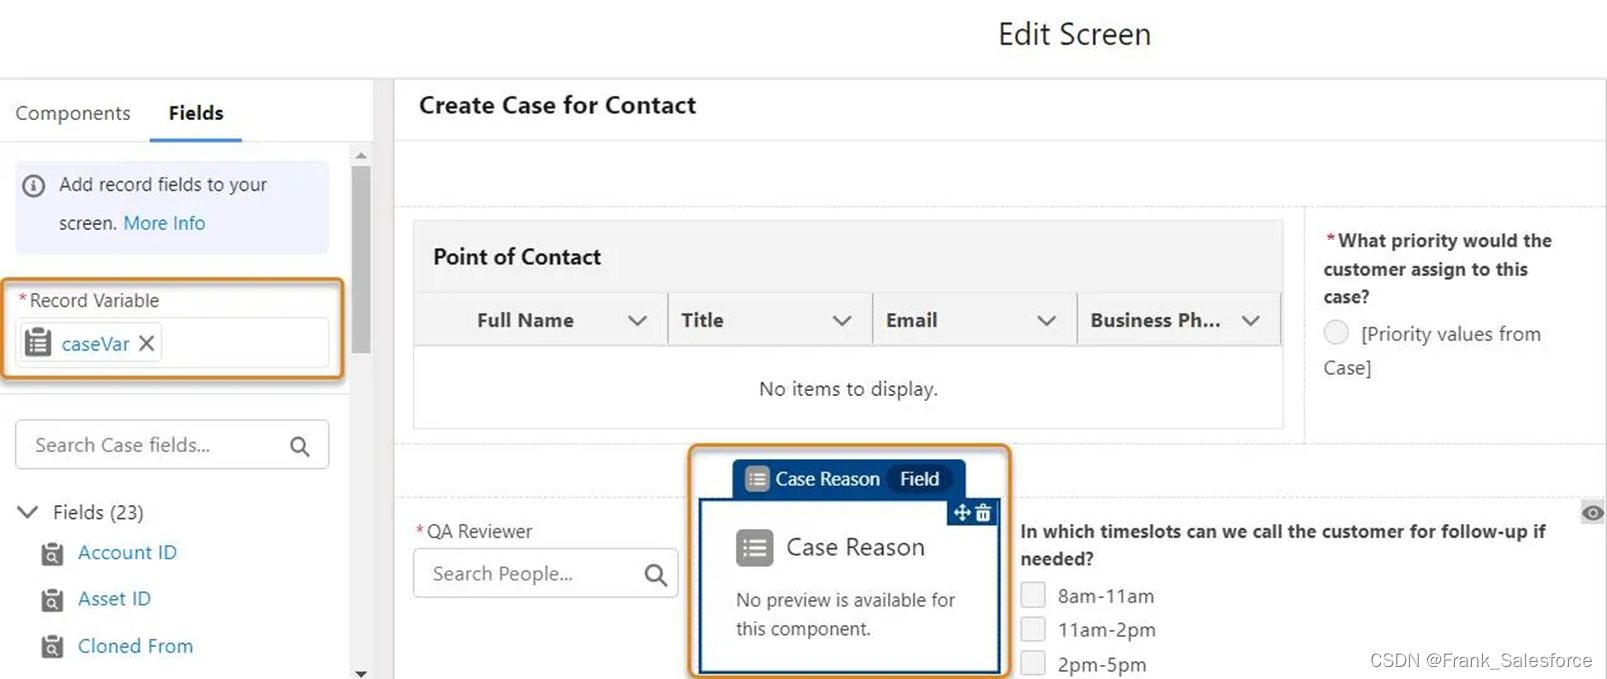Click the move handle icon on Case Reason
The height and width of the screenshot is (679, 1607).
[962, 513]
